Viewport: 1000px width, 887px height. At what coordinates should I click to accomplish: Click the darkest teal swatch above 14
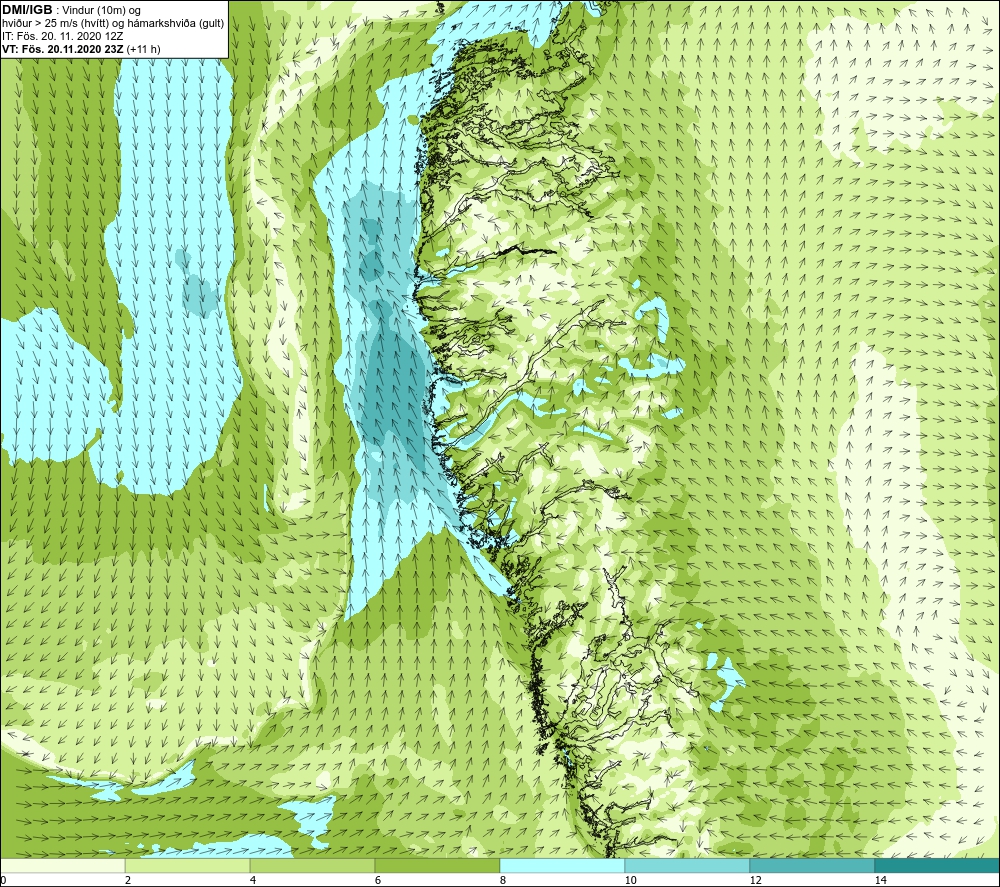[x=937, y=865]
